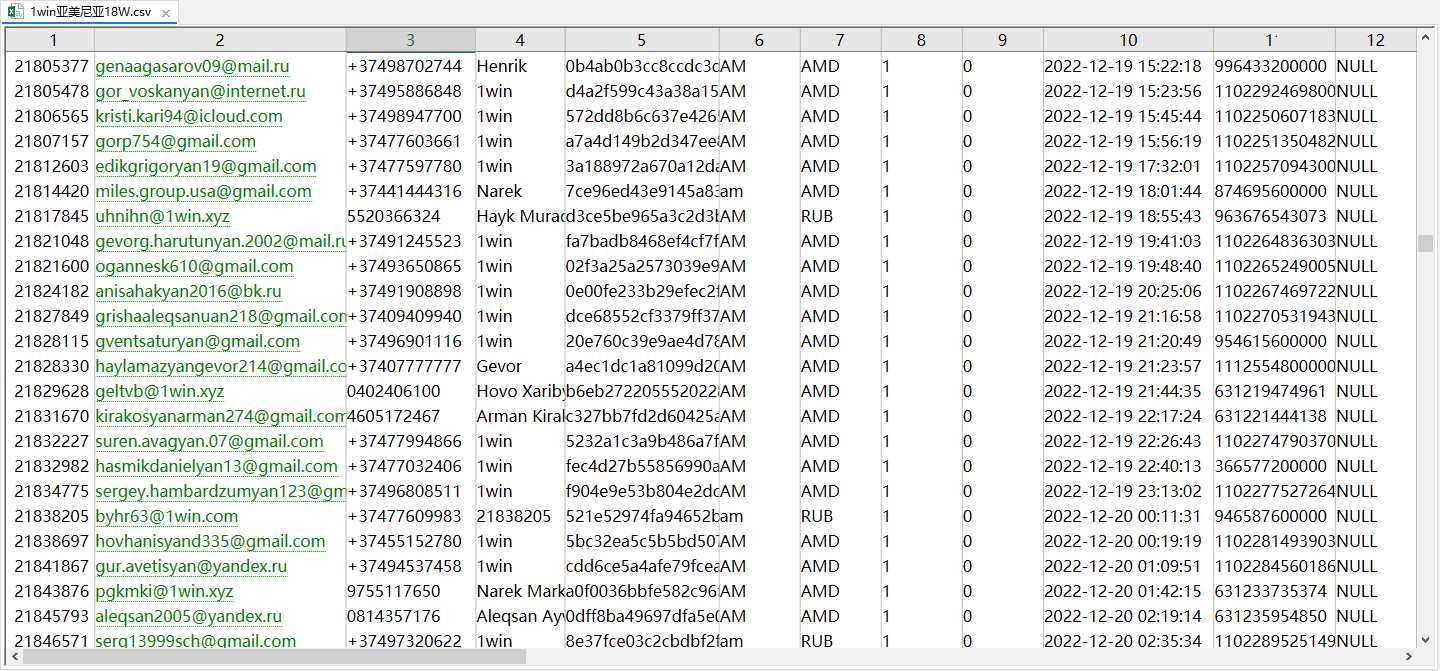Open email link edikgrigoryan19@gmail.com
Viewport: 1440px width, 671px height.
point(206,166)
